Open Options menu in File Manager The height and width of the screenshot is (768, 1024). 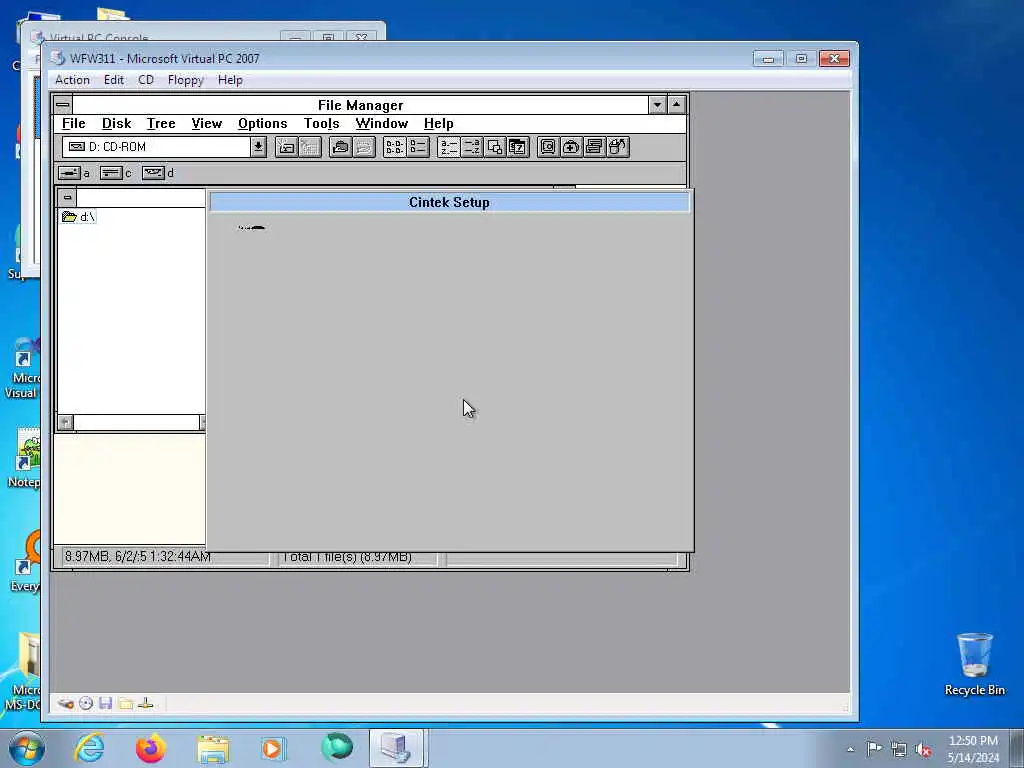263,123
